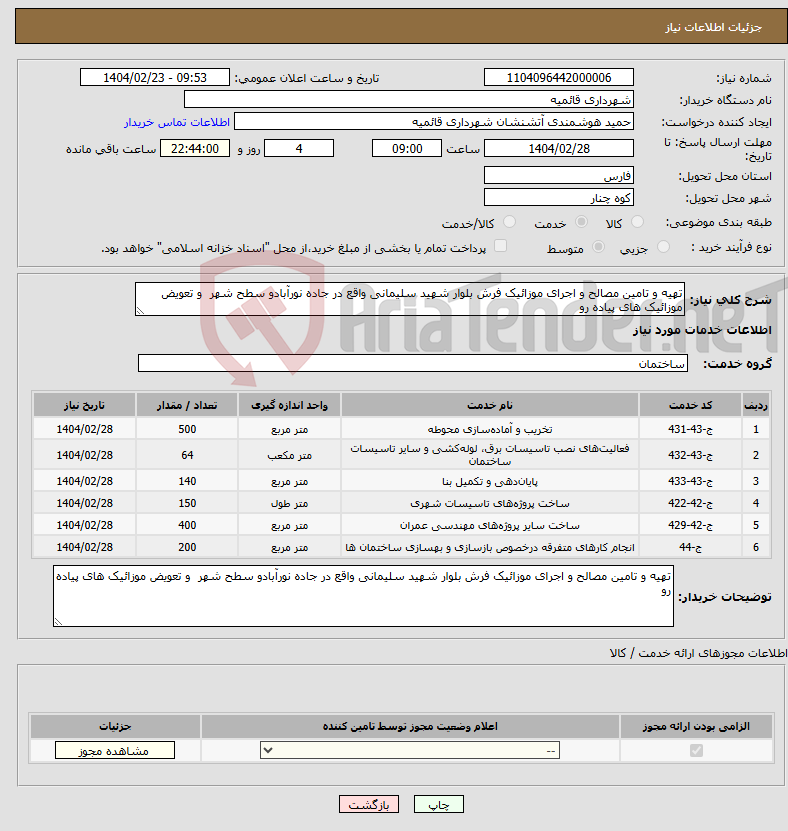Viewport: 788px width, 831px height.
Task: Click service code ج-43-431
Action: click(x=690, y=429)
